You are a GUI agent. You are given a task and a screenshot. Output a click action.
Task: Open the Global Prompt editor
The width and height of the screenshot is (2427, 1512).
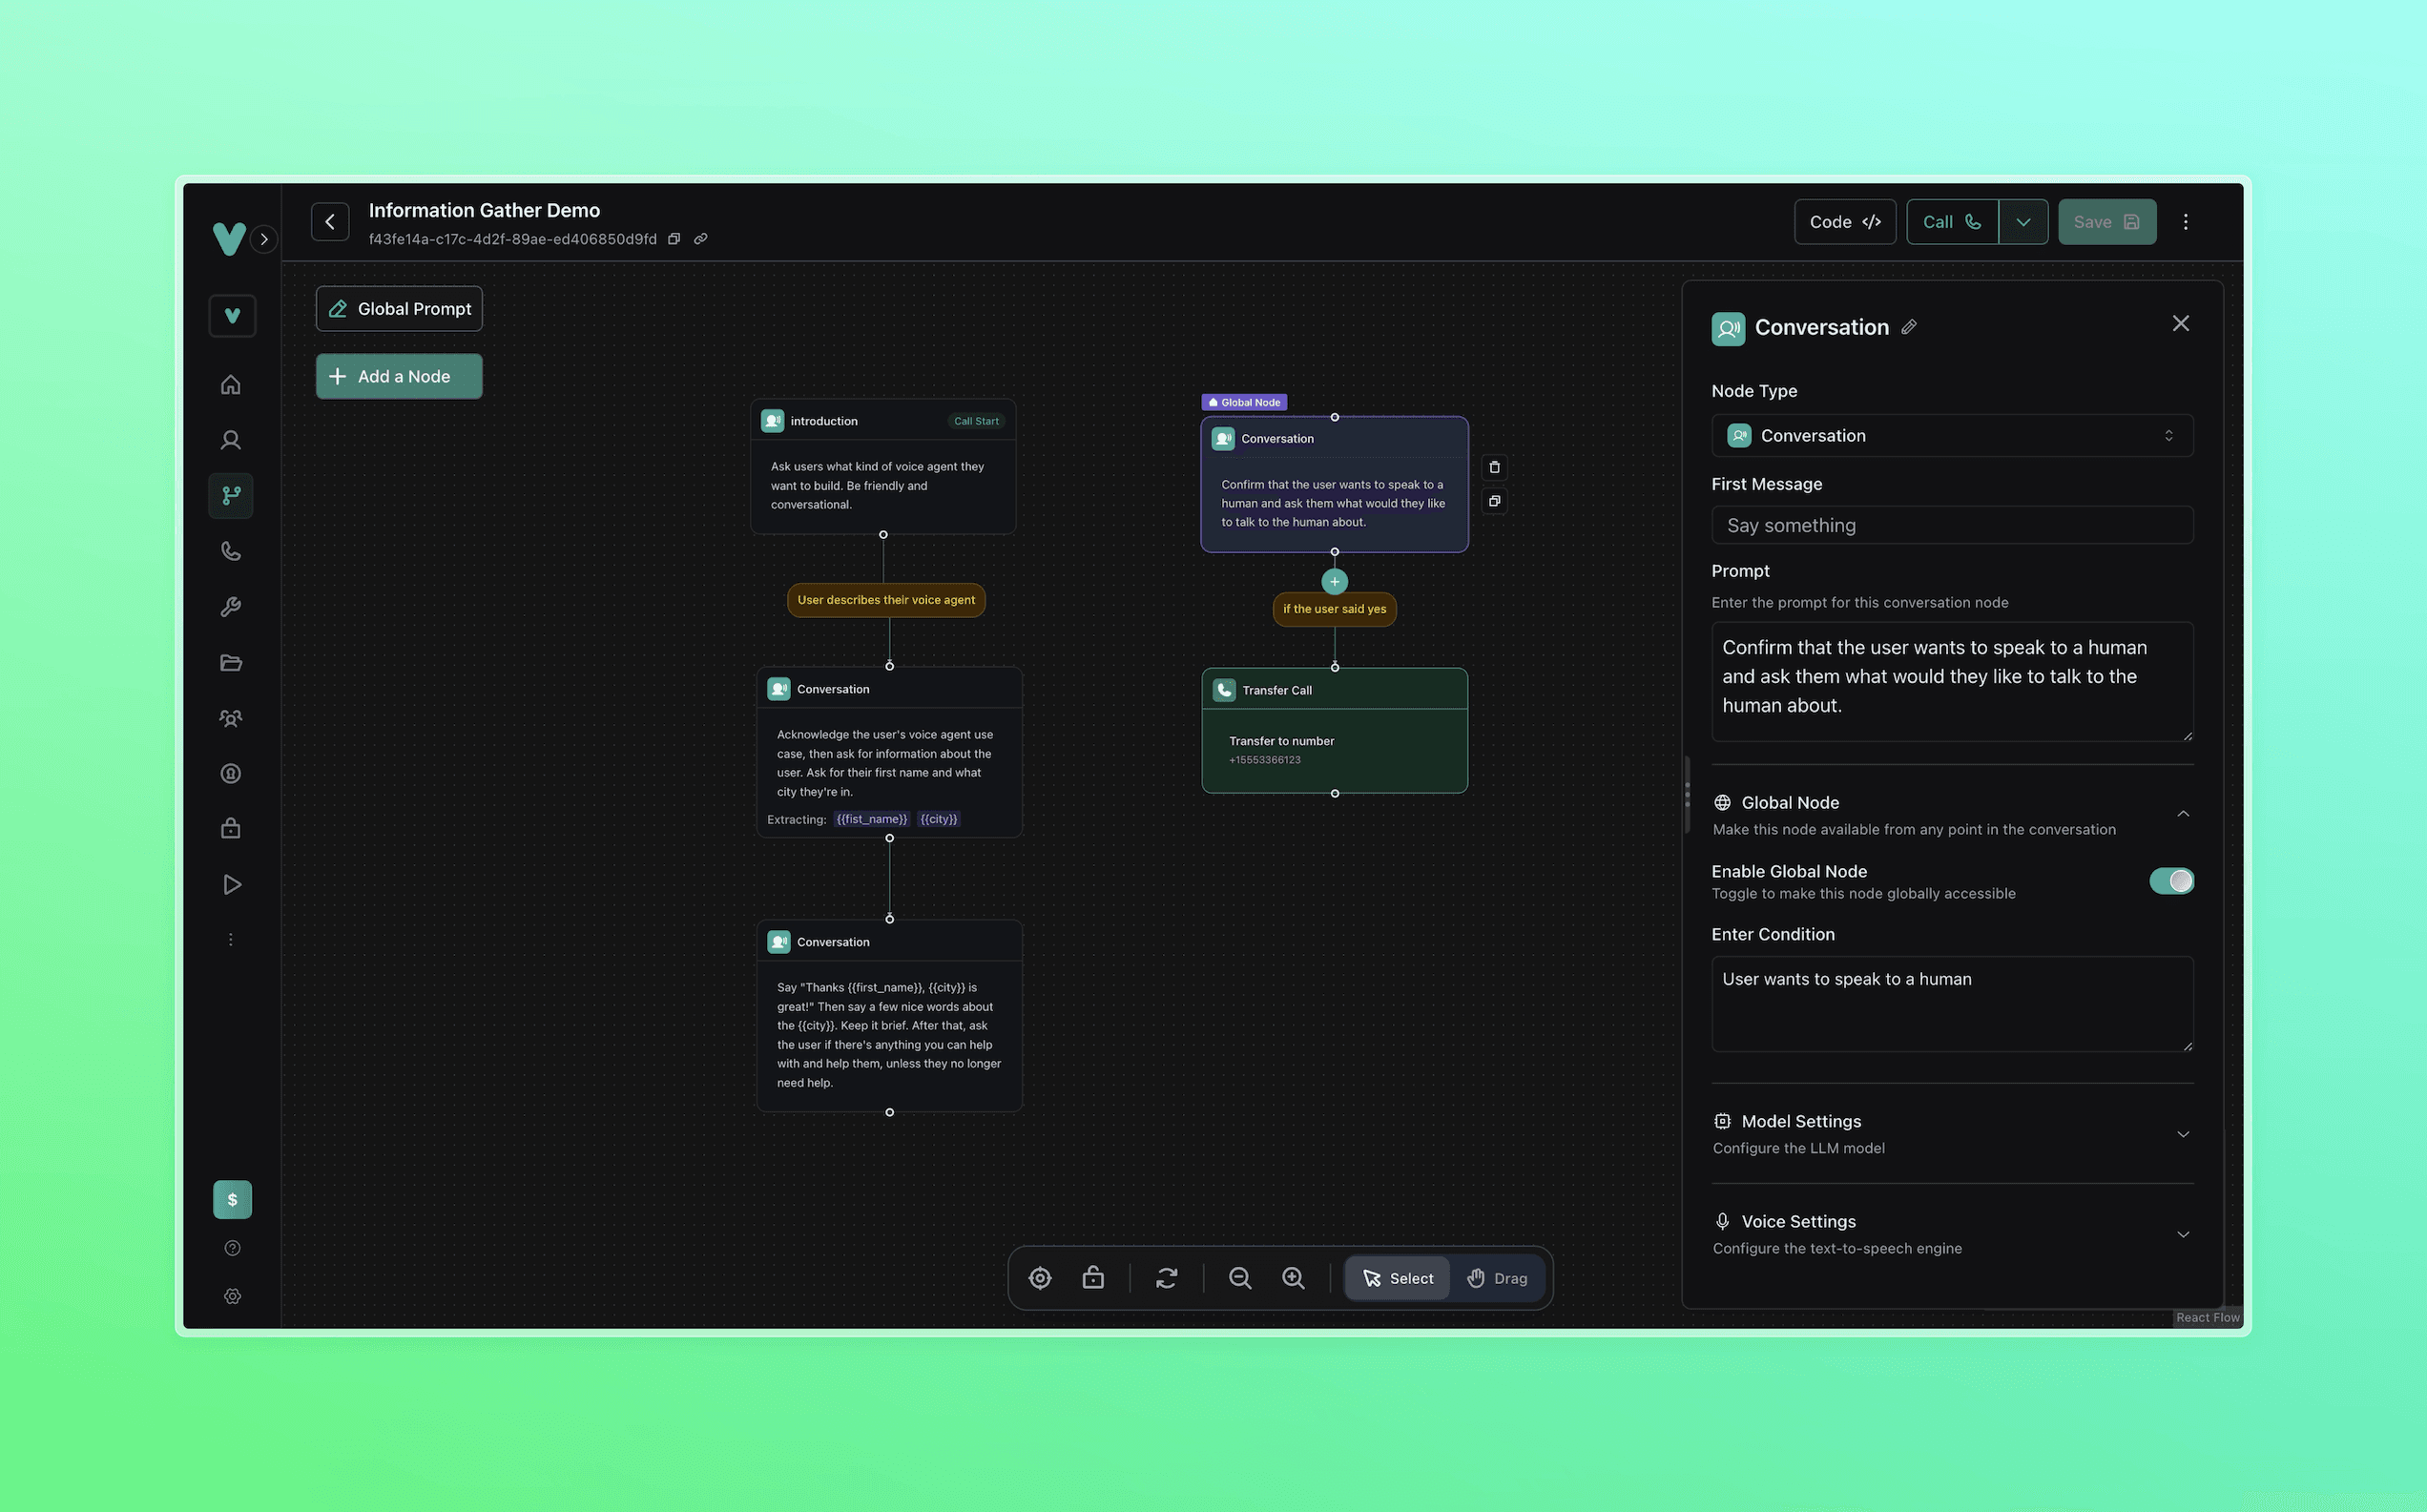pos(399,309)
